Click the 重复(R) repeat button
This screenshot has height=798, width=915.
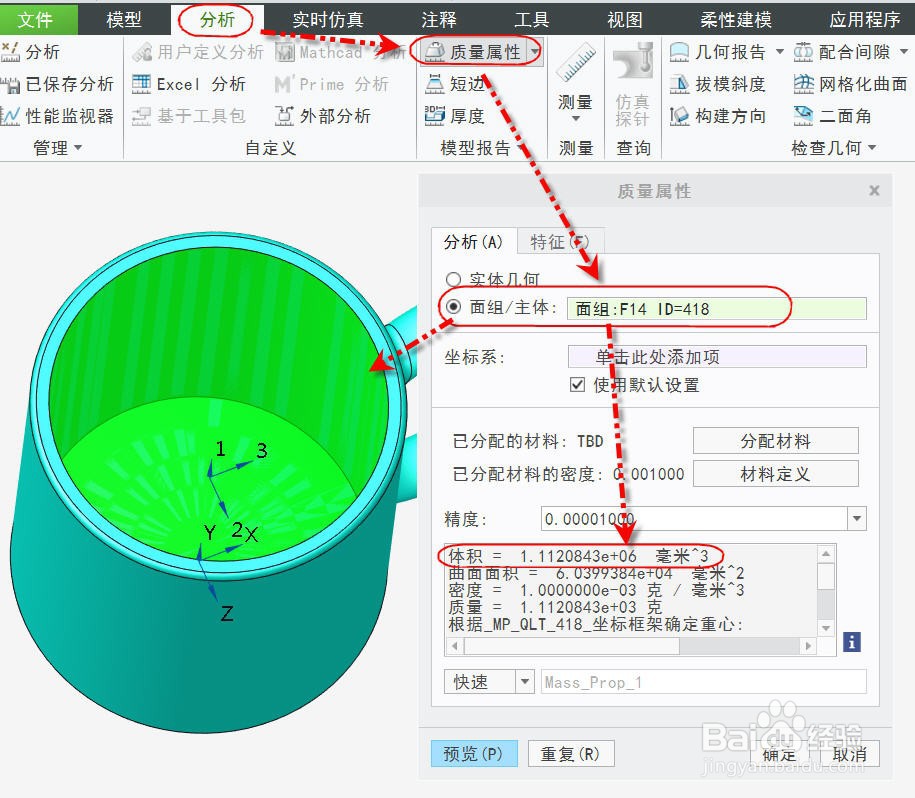point(571,754)
